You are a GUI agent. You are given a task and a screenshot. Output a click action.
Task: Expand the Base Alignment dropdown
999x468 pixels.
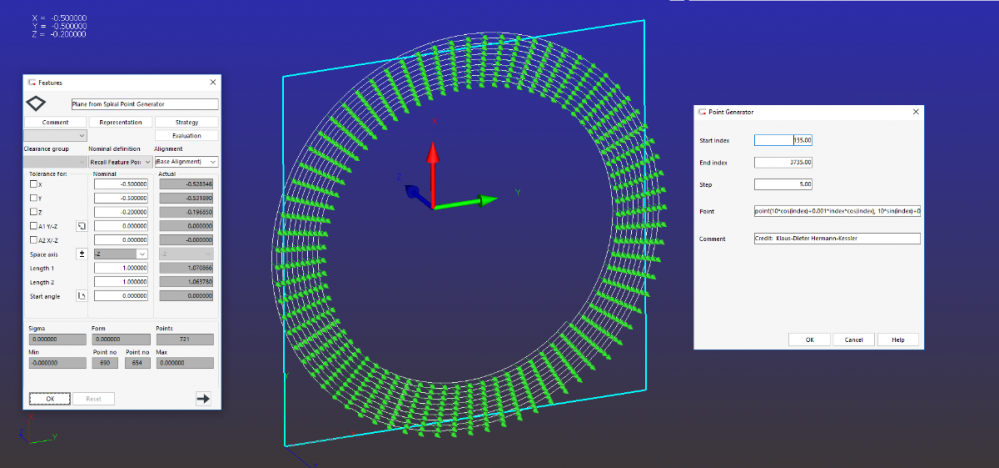pyautogui.click(x=186, y=161)
